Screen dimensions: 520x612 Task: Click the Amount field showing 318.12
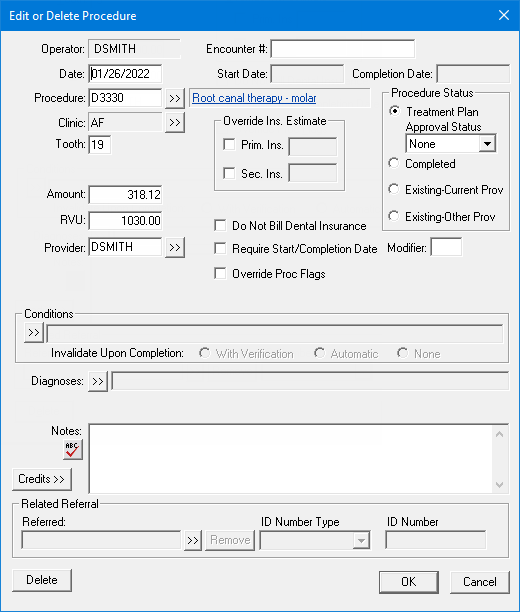125,195
